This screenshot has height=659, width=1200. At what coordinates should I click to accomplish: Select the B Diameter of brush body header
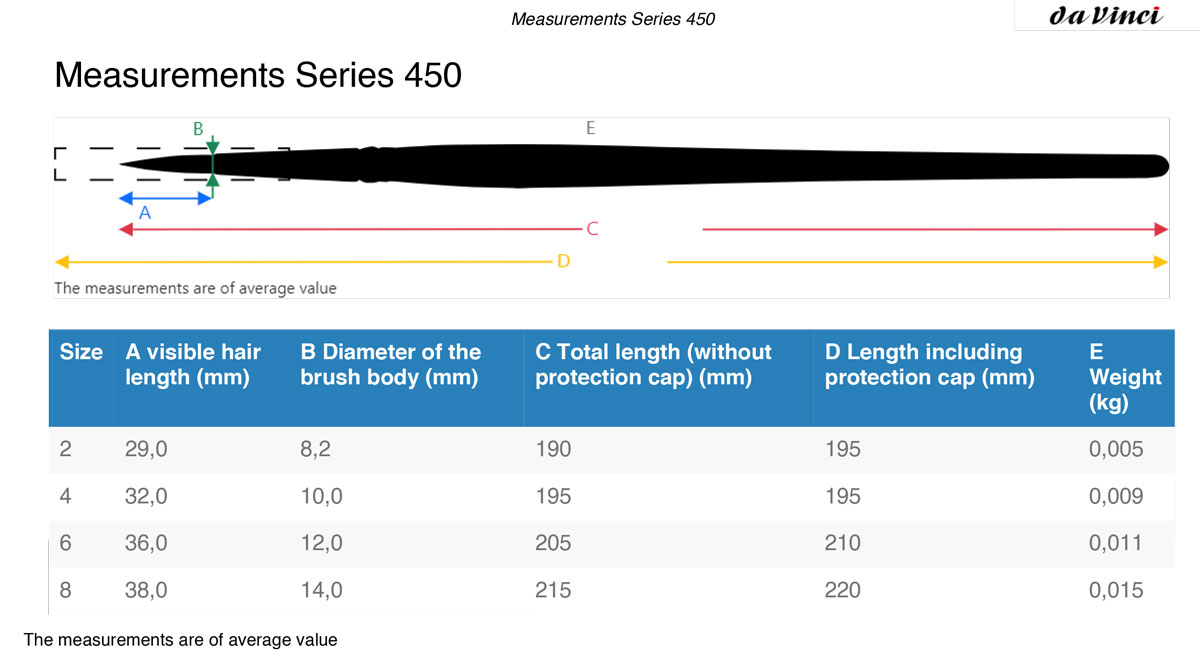[x=391, y=365]
